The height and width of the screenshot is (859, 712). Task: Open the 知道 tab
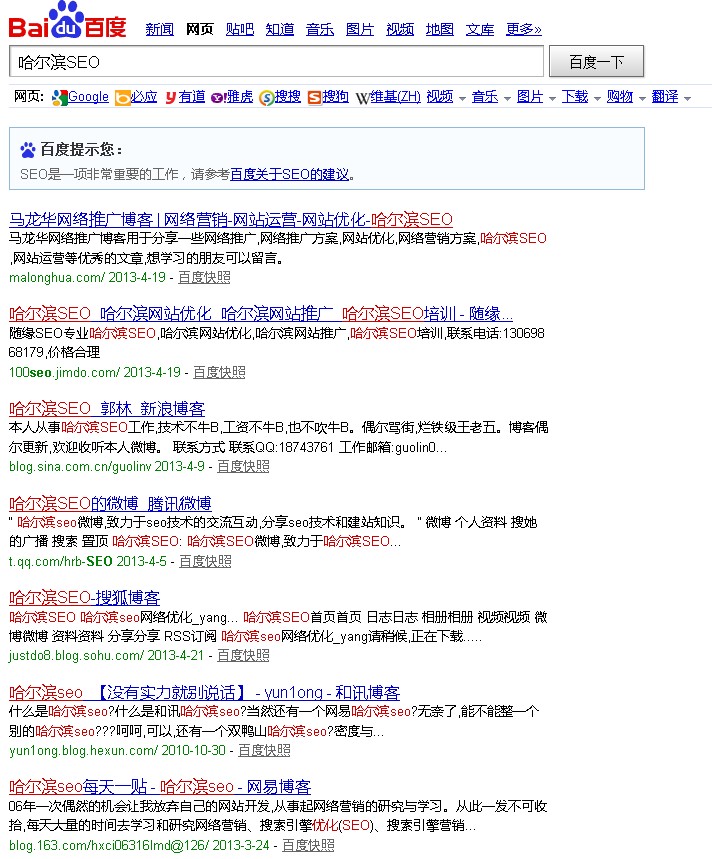pos(280,29)
